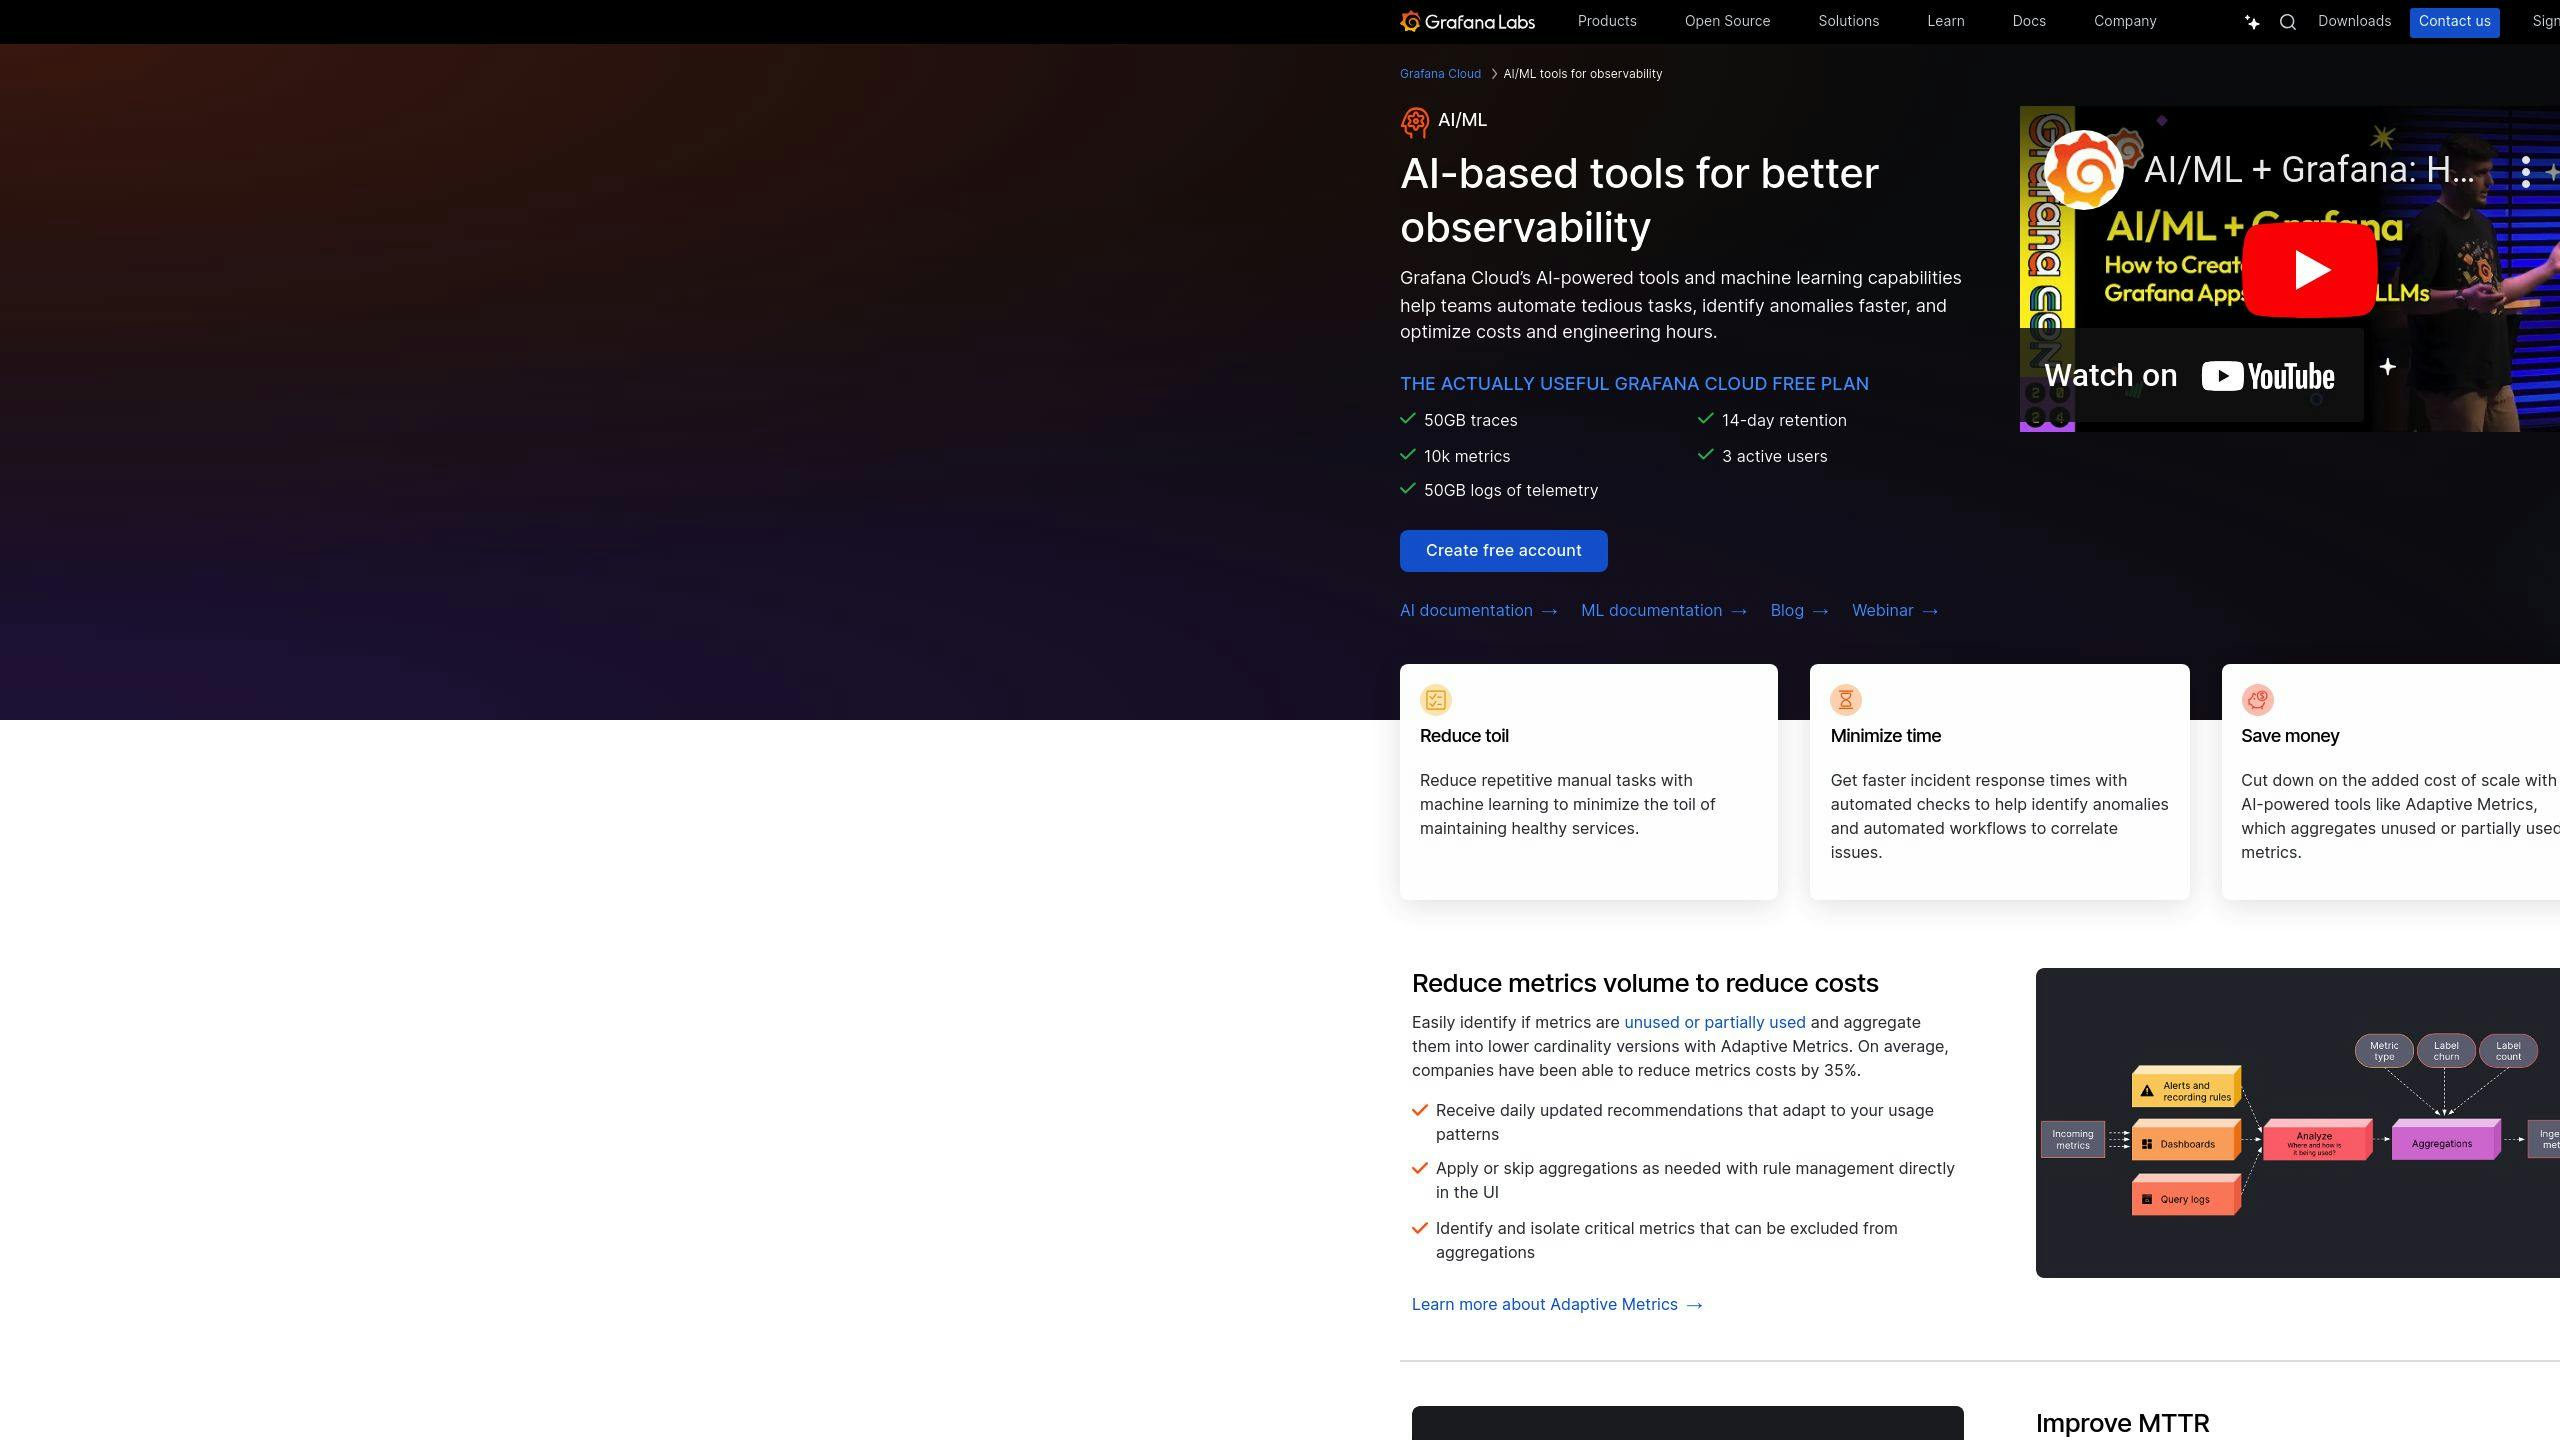Viewport: 2560px width, 1440px height.
Task: Click the Minimize time hourglass icon
Action: tap(1846, 700)
